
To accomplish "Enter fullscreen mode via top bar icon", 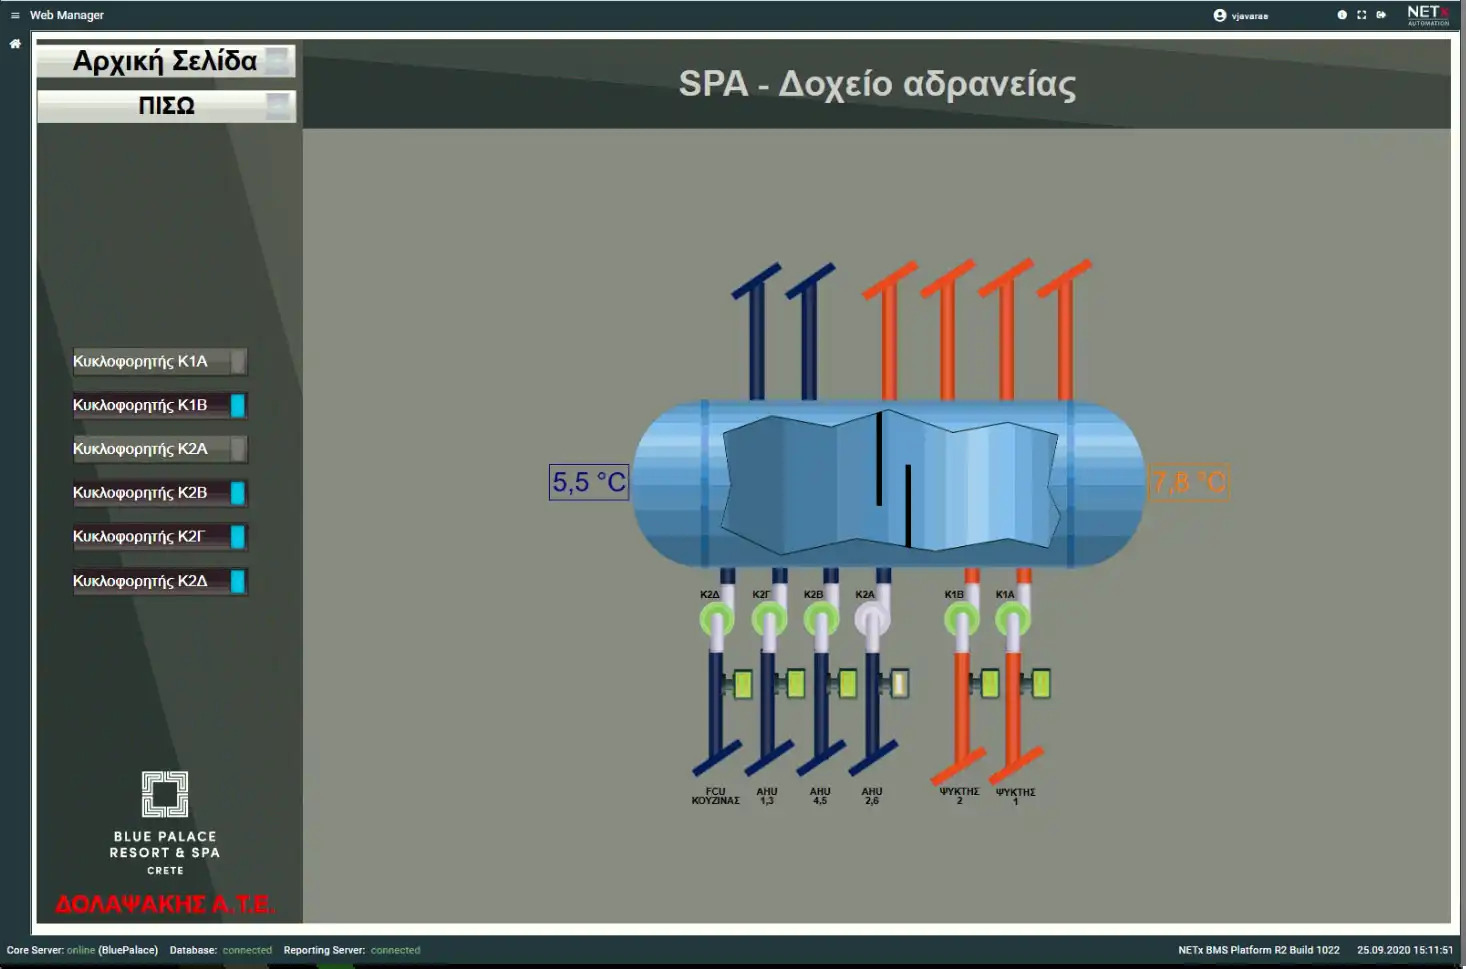I will pyautogui.click(x=1361, y=15).
